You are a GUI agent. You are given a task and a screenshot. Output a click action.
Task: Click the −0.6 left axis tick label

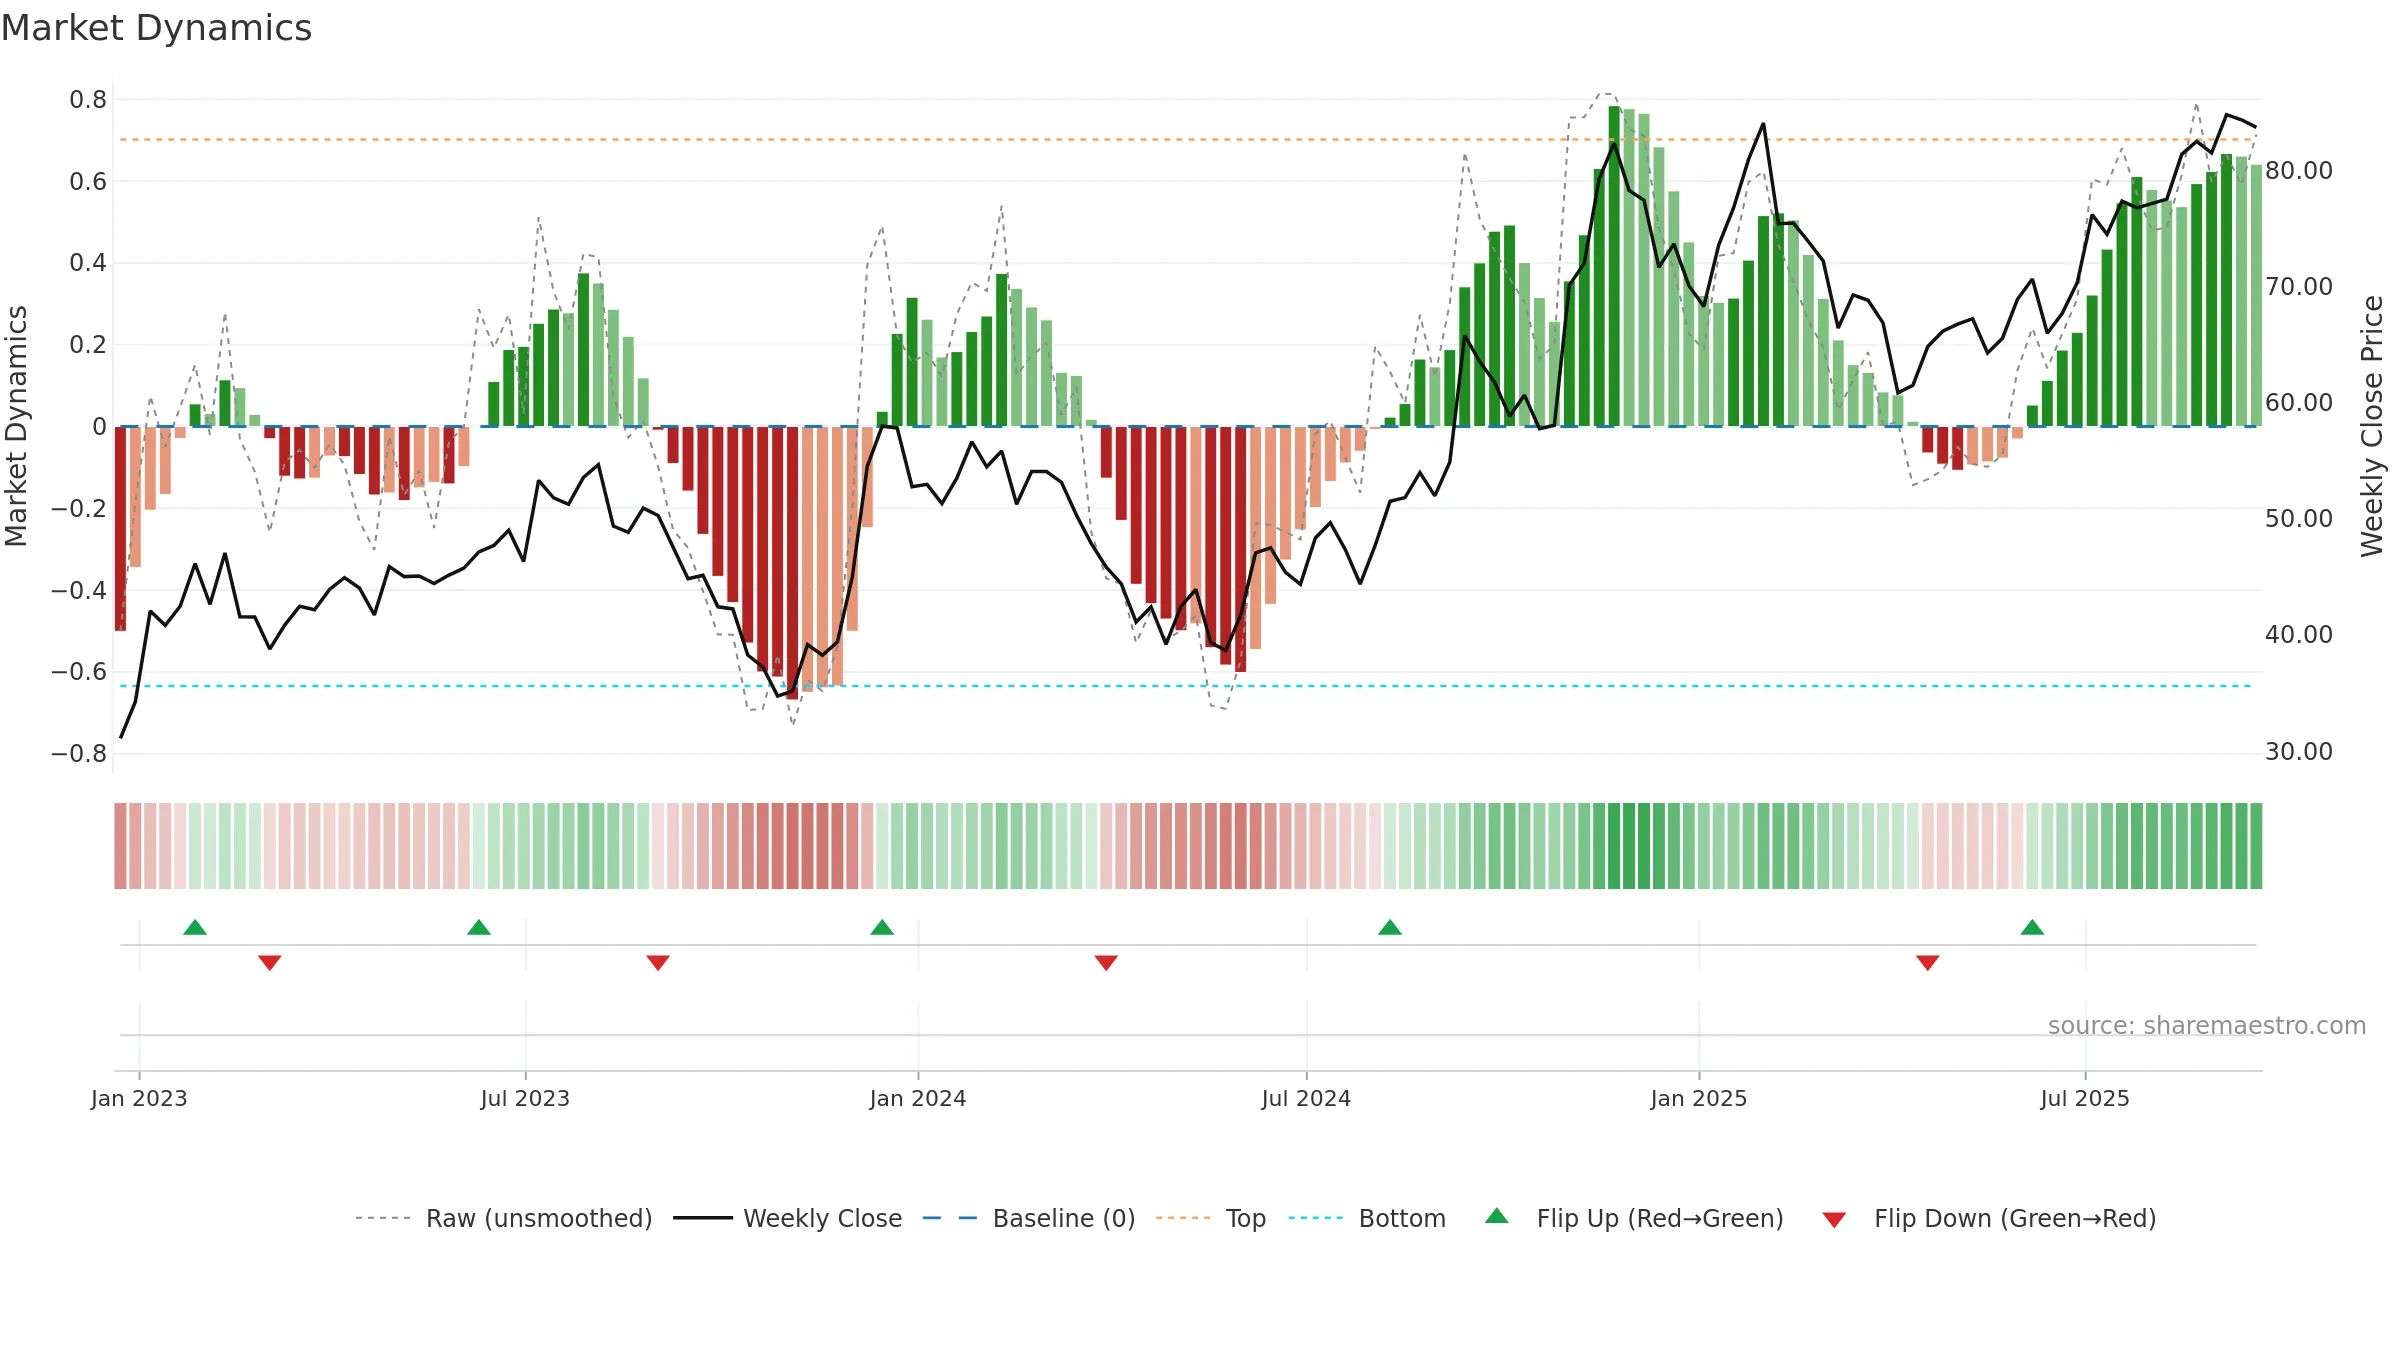point(79,671)
